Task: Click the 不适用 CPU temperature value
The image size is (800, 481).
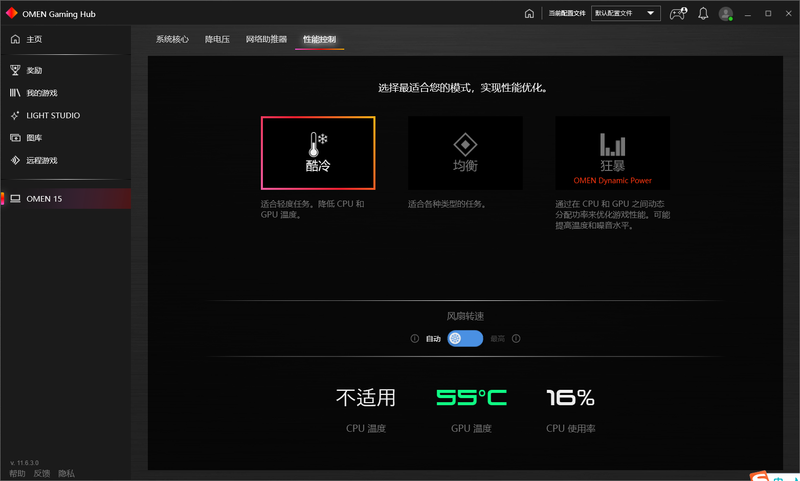Action: 366,397
